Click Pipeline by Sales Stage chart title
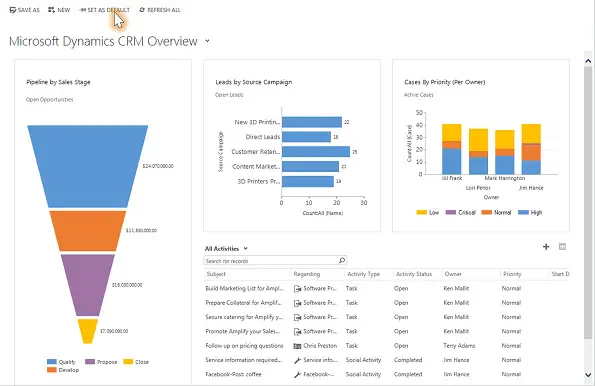 [x=58, y=82]
